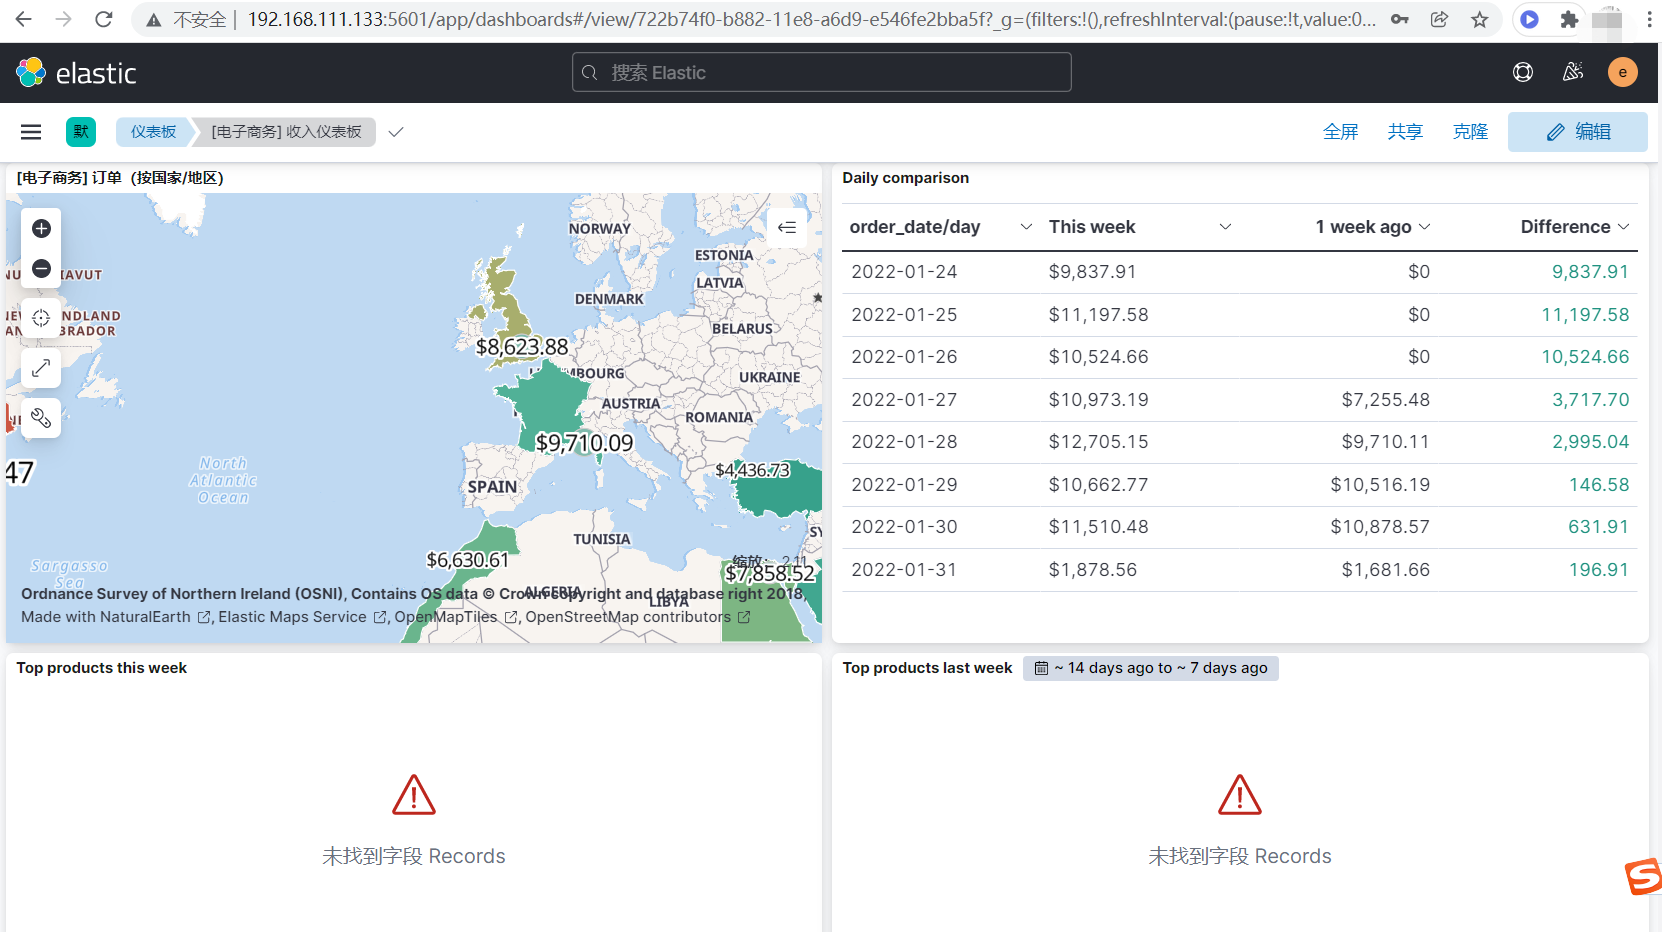Click the $8,623.88 map label
This screenshot has height=932, width=1662.
tap(522, 347)
